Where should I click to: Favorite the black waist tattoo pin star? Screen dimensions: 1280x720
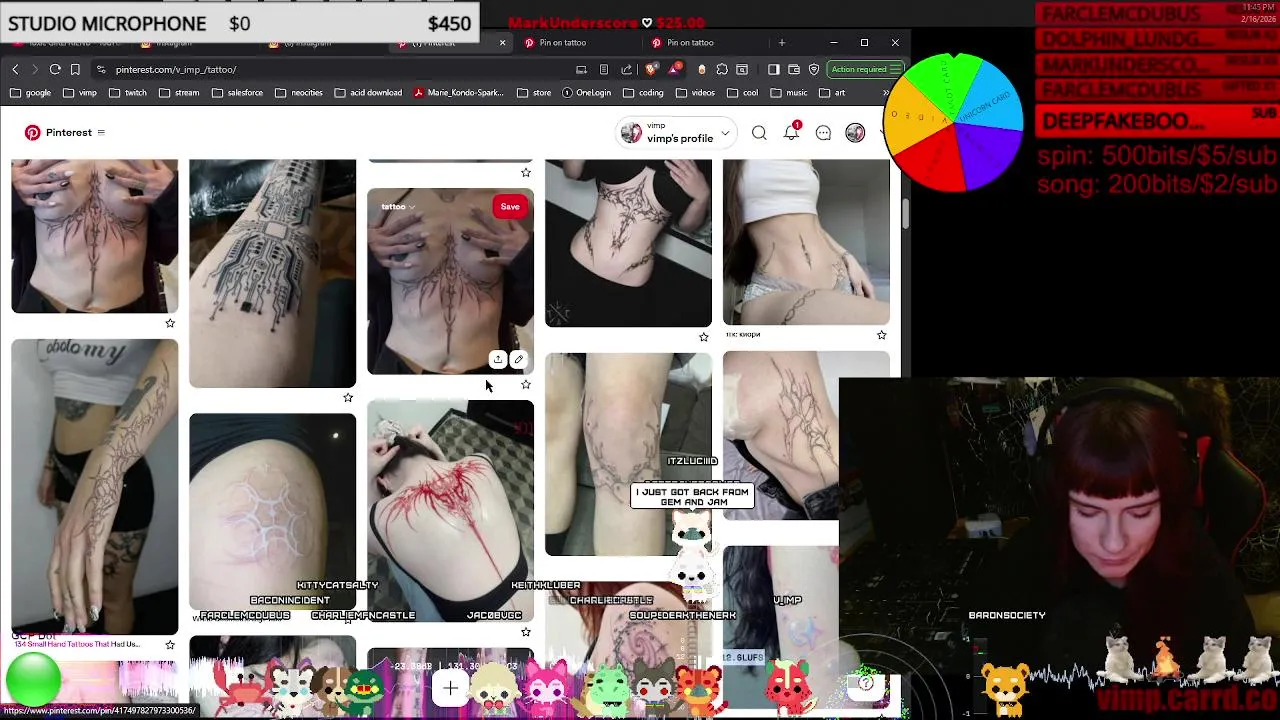click(704, 337)
